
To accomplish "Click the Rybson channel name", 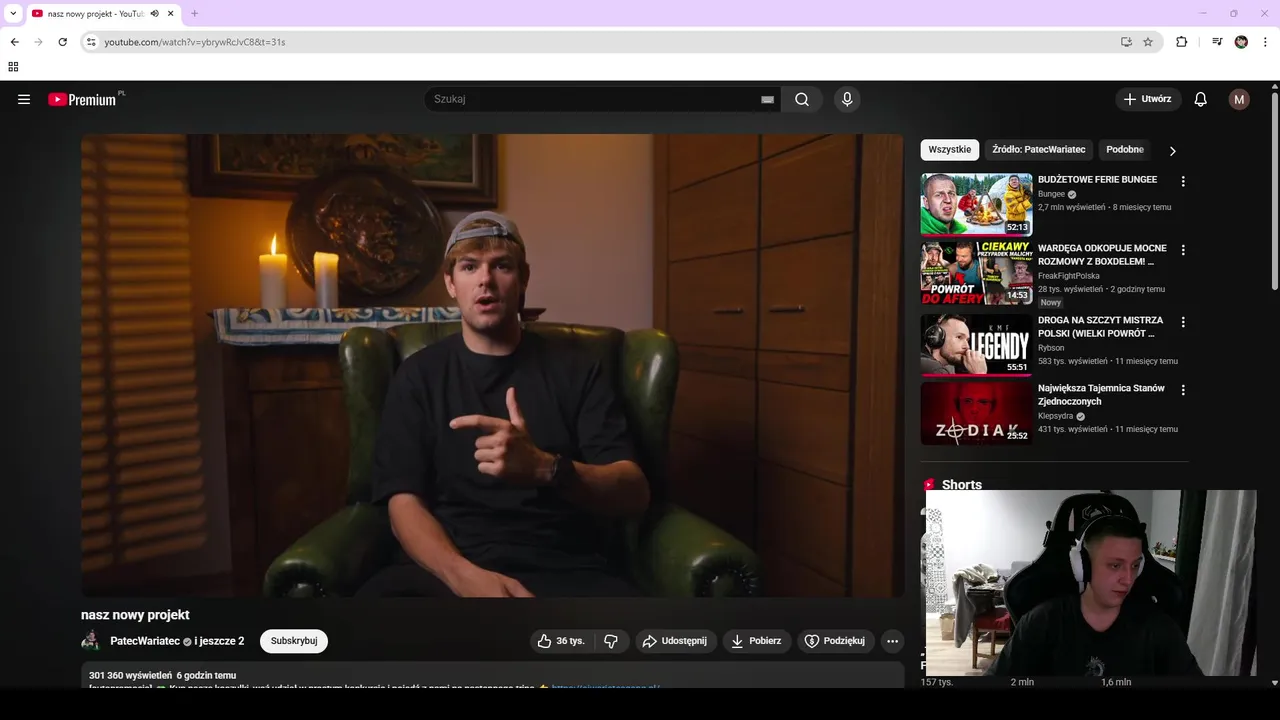I will (1051, 348).
